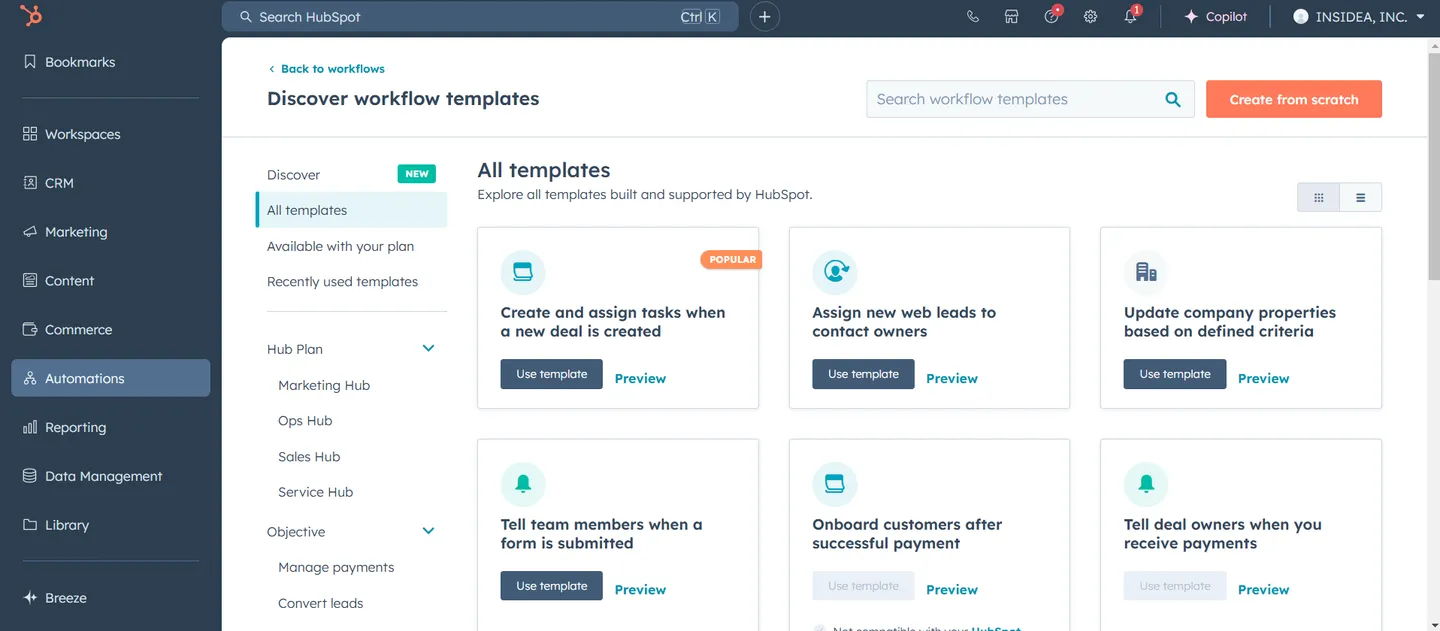
Task: Use template for Update company properties
Action: point(1175,374)
